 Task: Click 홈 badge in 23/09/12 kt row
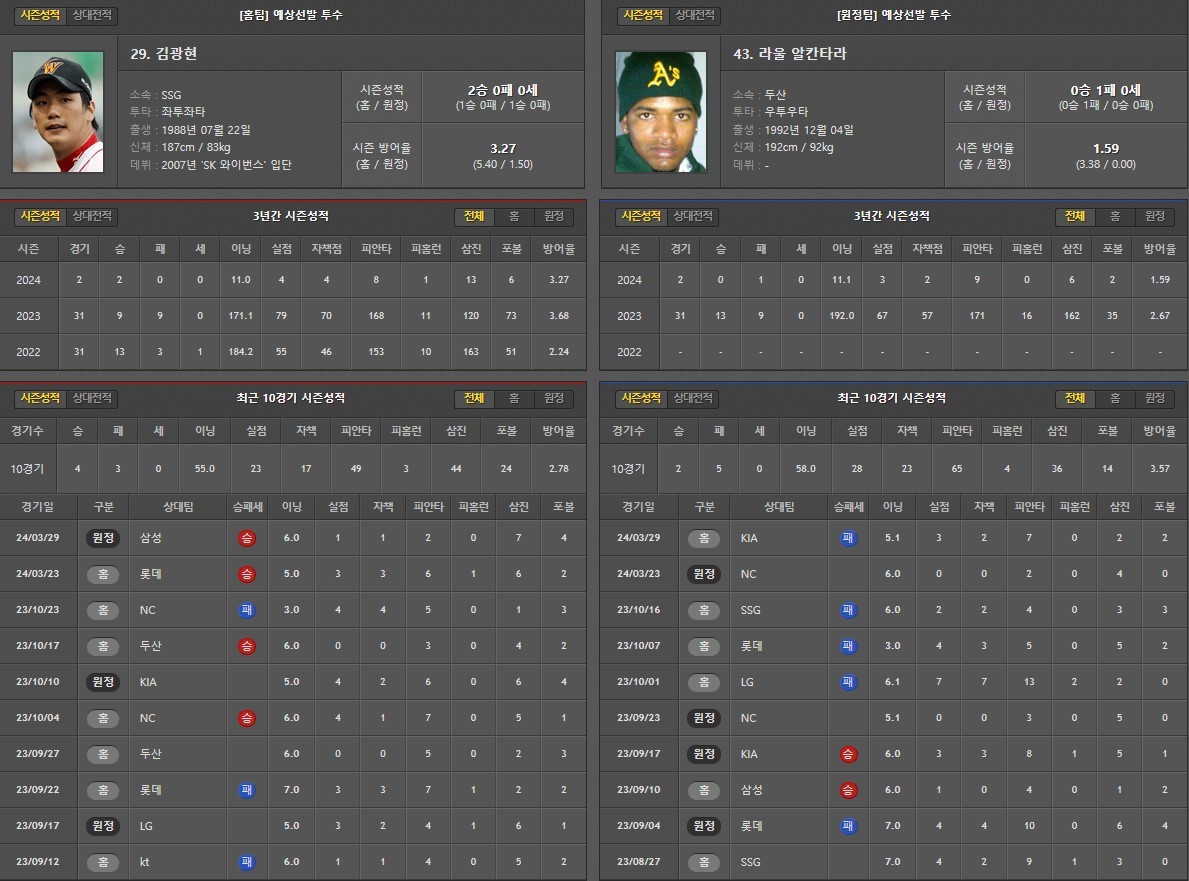click(x=103, y=862)
